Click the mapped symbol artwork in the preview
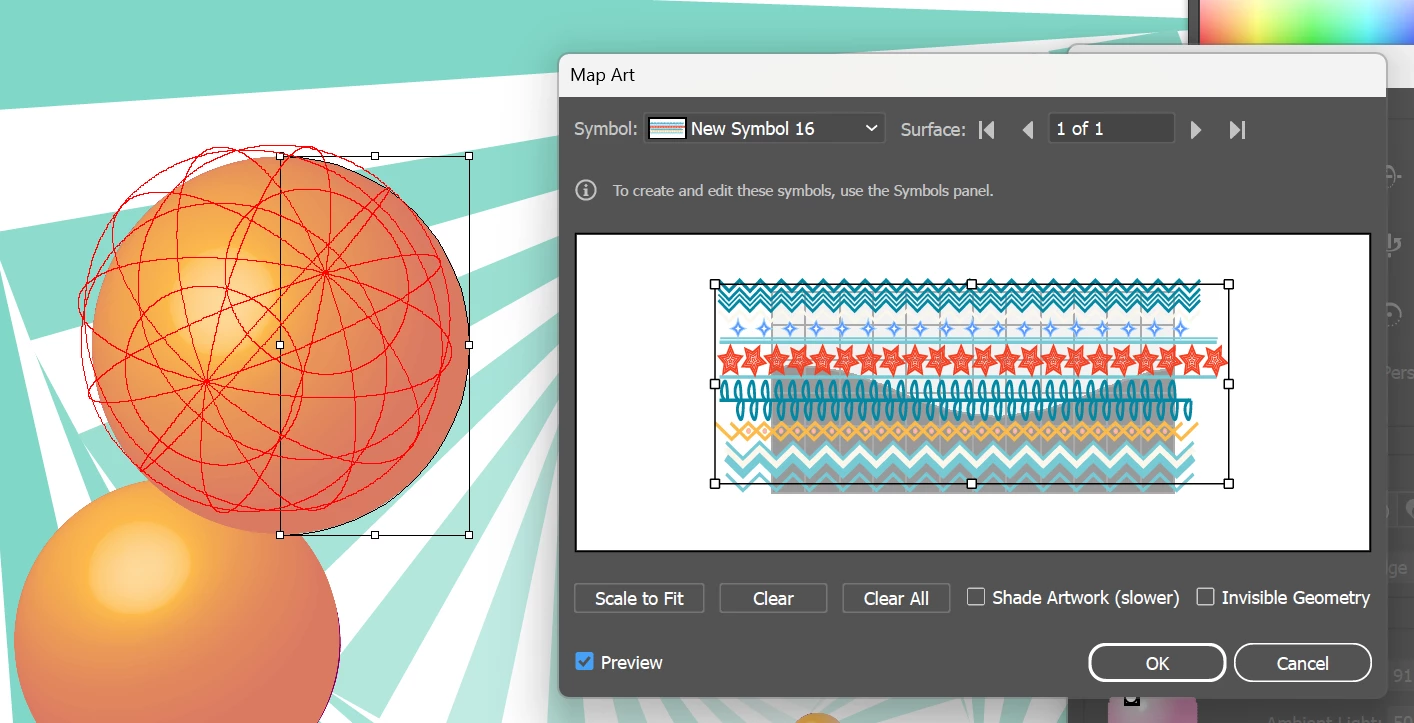Viewport: 1414px width, 723px height. coord(971,385)
